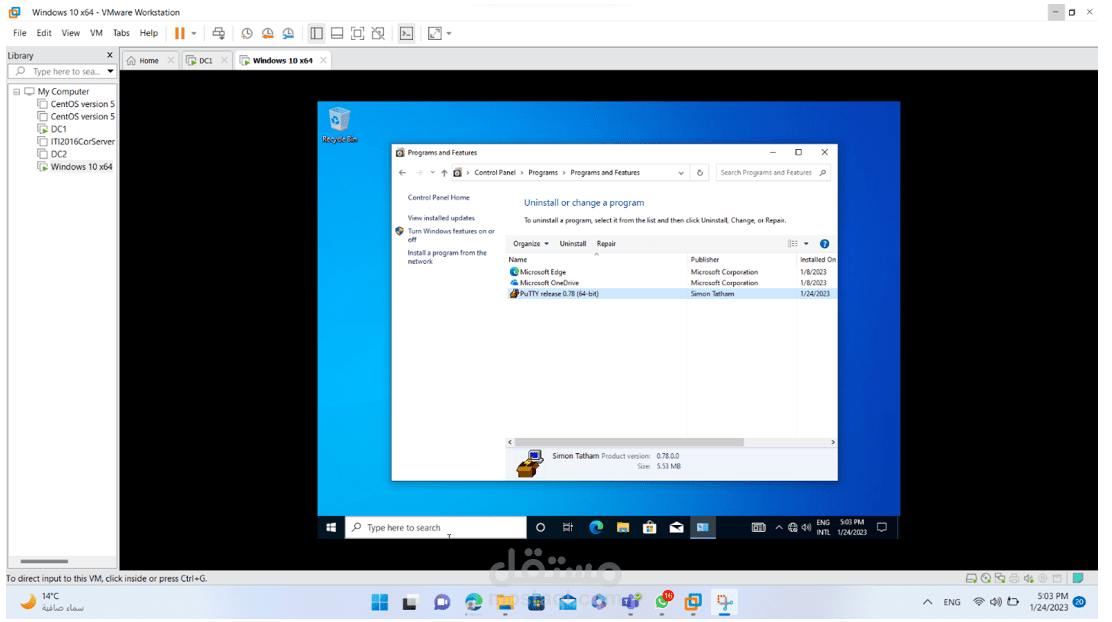Go up one level in Control Panel

(444, 173)
